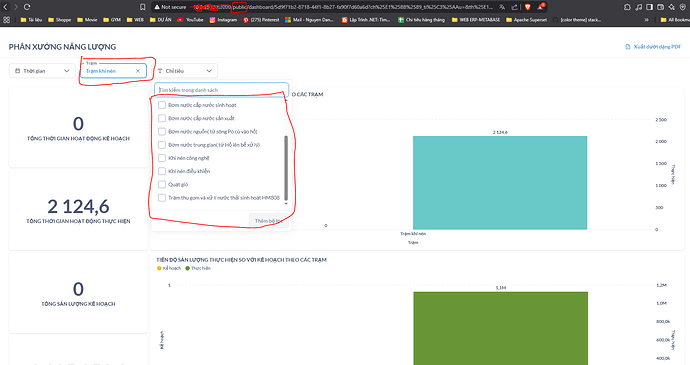The height and width of the screenshot is (365, 690).
Task: Click the PDF export icon next to Xuất dưới dạng PDF
Action: tap(628, 47)
